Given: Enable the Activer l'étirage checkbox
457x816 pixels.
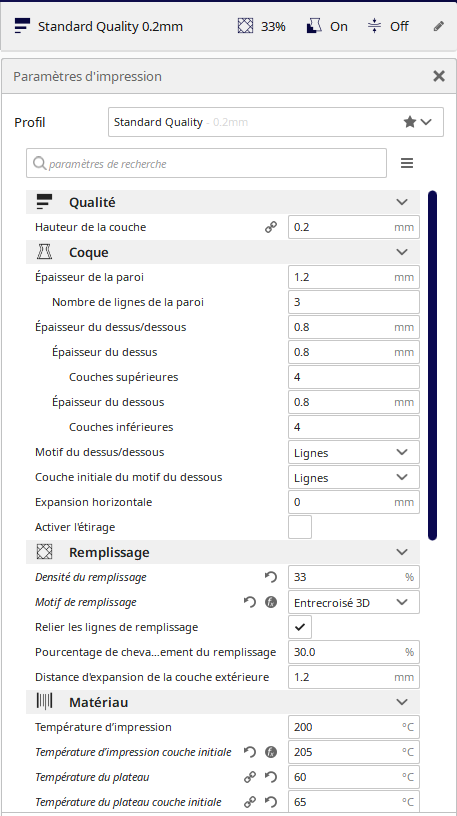Looking at the screenshot, I should [300, 527].
